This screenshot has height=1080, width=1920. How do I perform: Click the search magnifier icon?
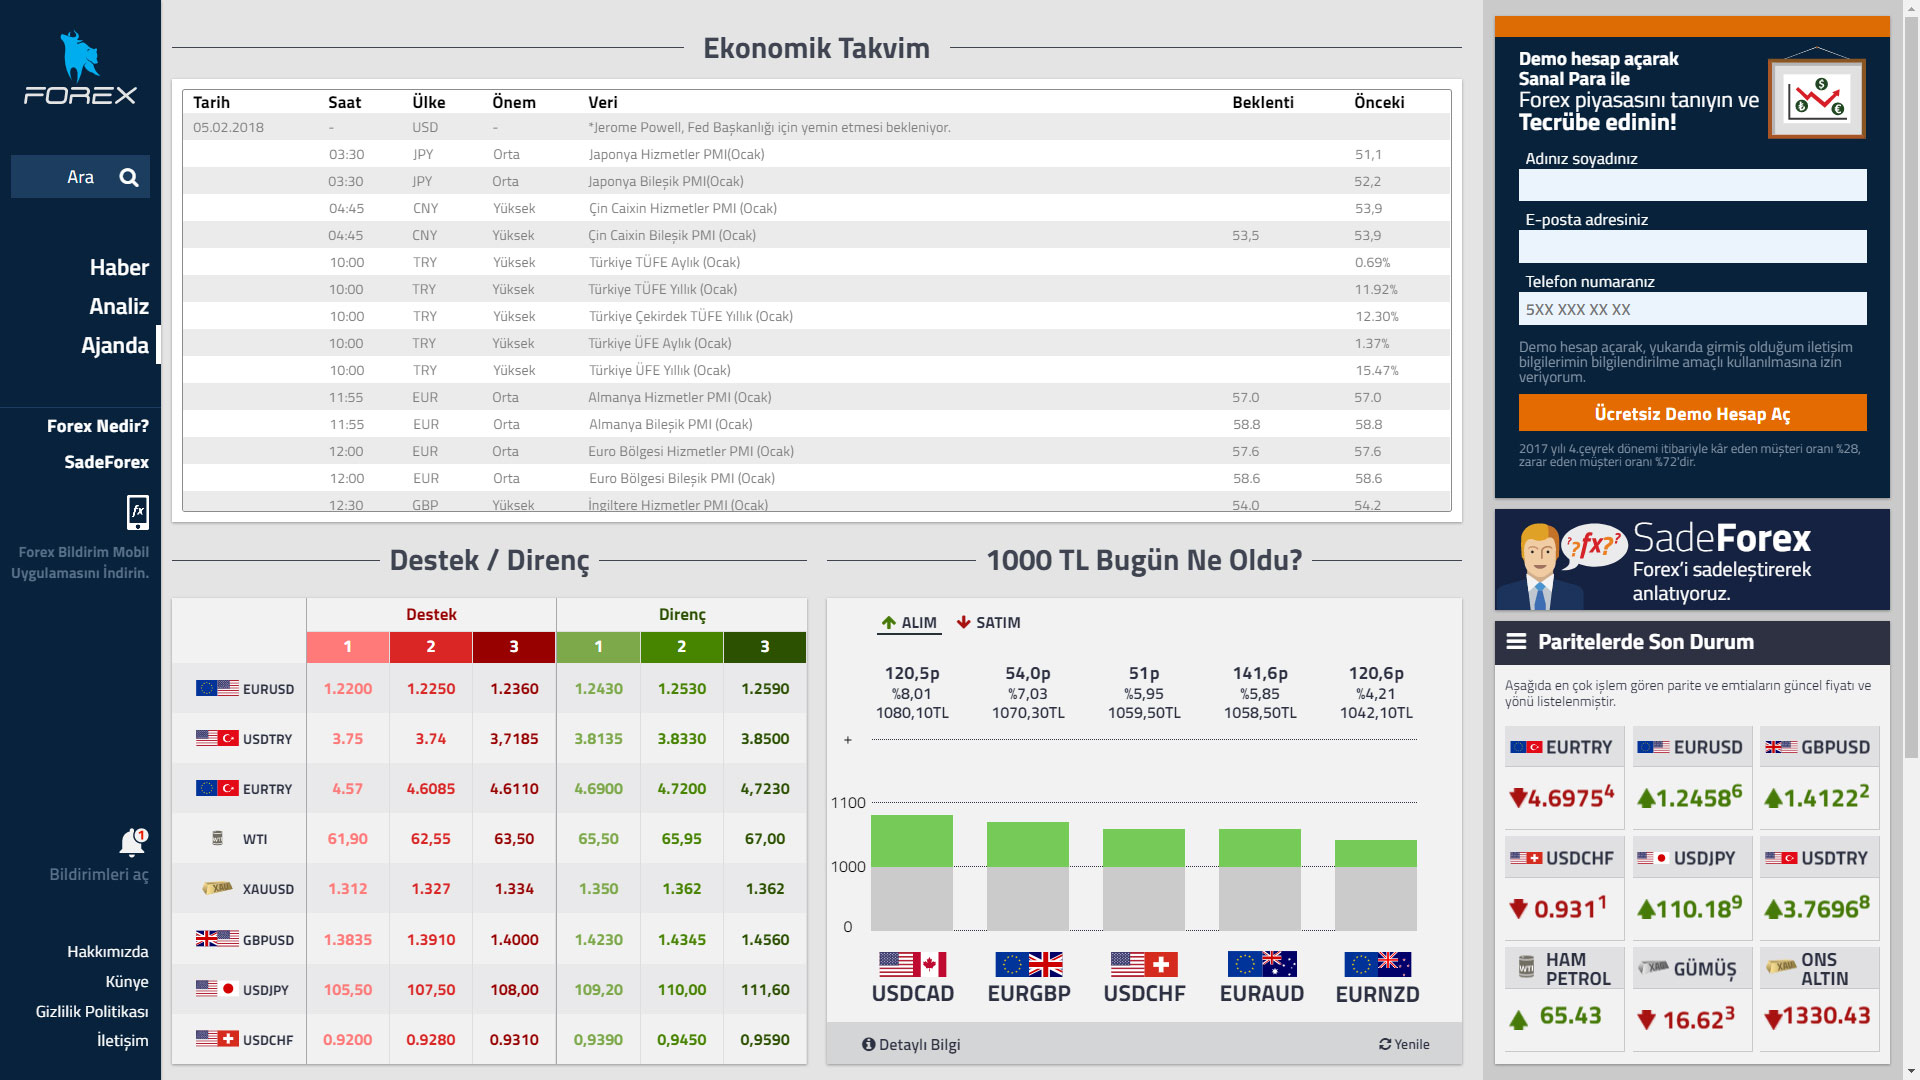[129, 177]
